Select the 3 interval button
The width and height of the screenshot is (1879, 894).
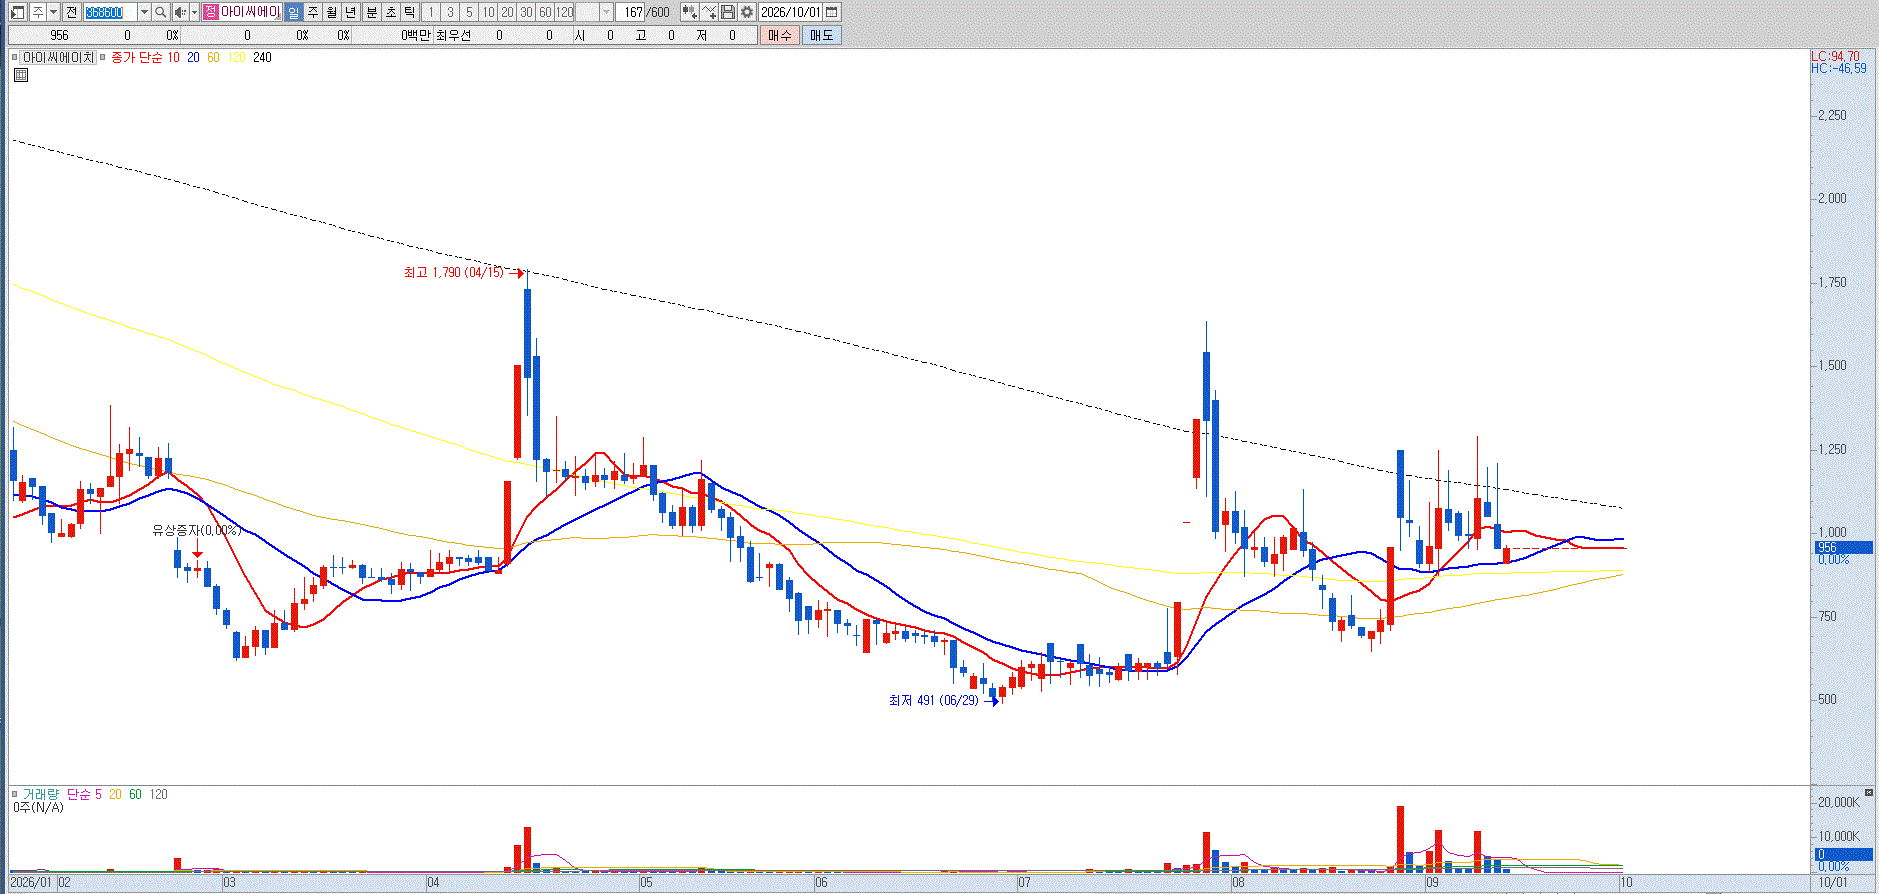click(x=450, y=12)
